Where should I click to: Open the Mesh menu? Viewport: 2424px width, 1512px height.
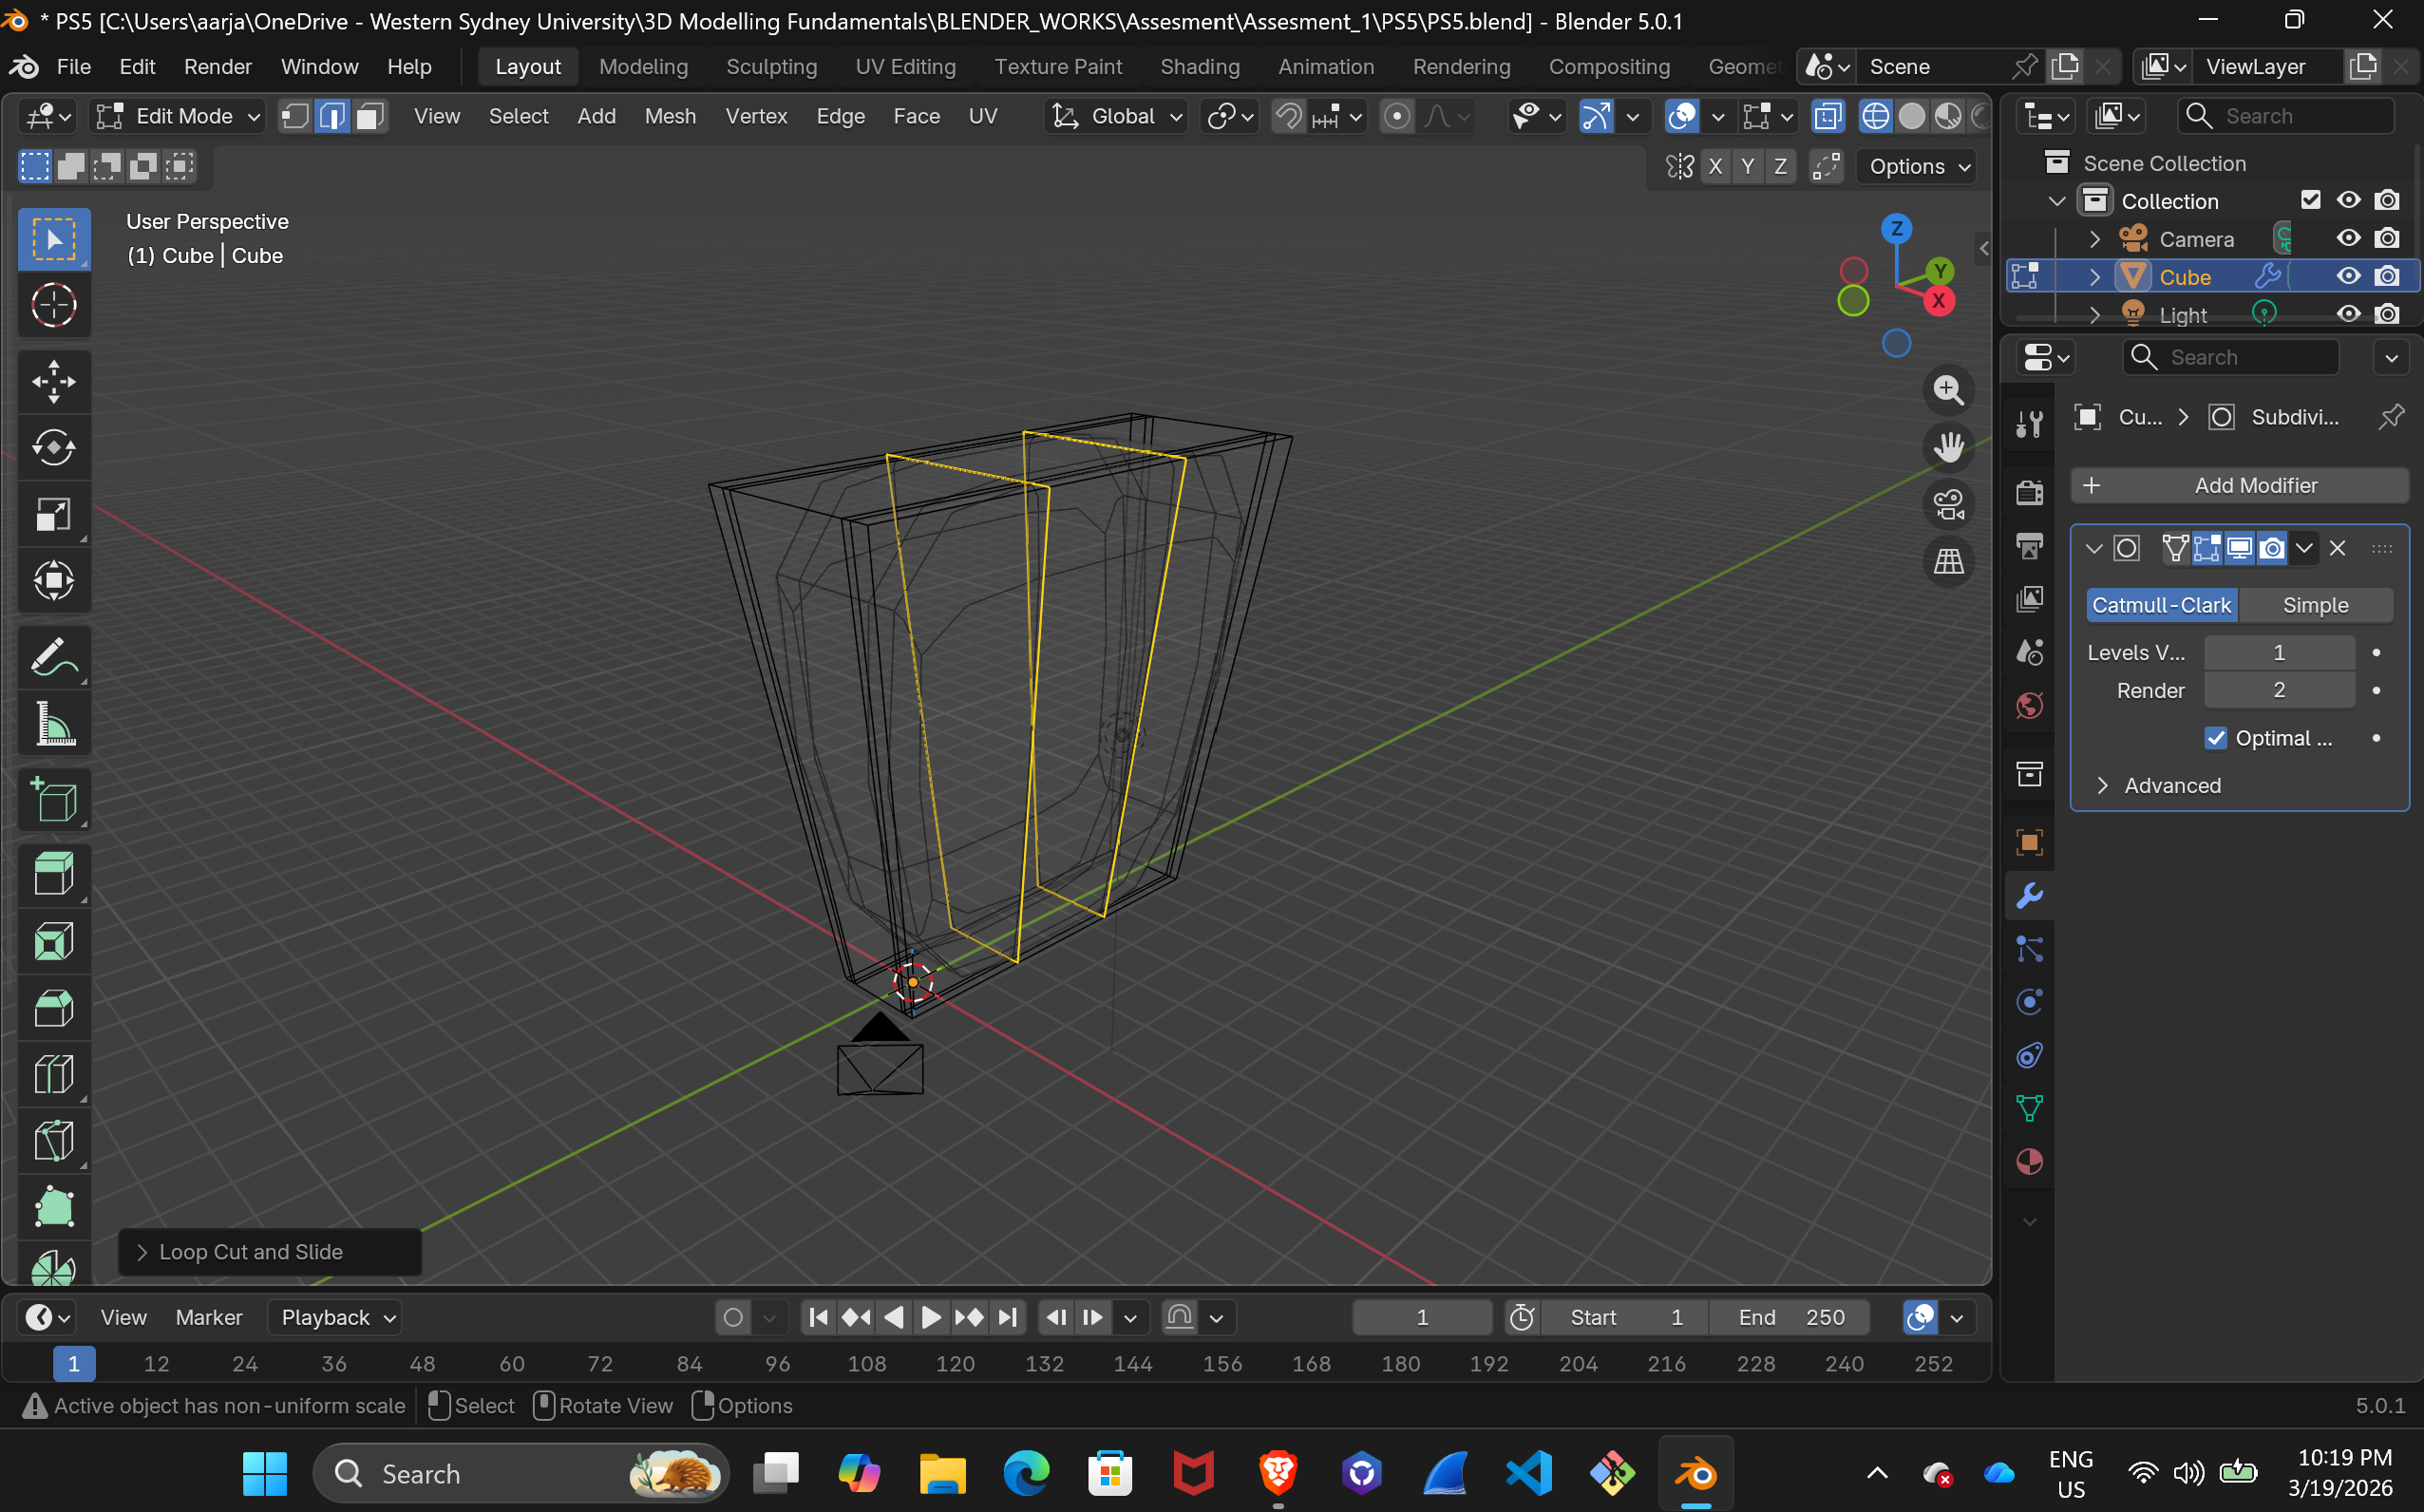(x=669, y=116)
